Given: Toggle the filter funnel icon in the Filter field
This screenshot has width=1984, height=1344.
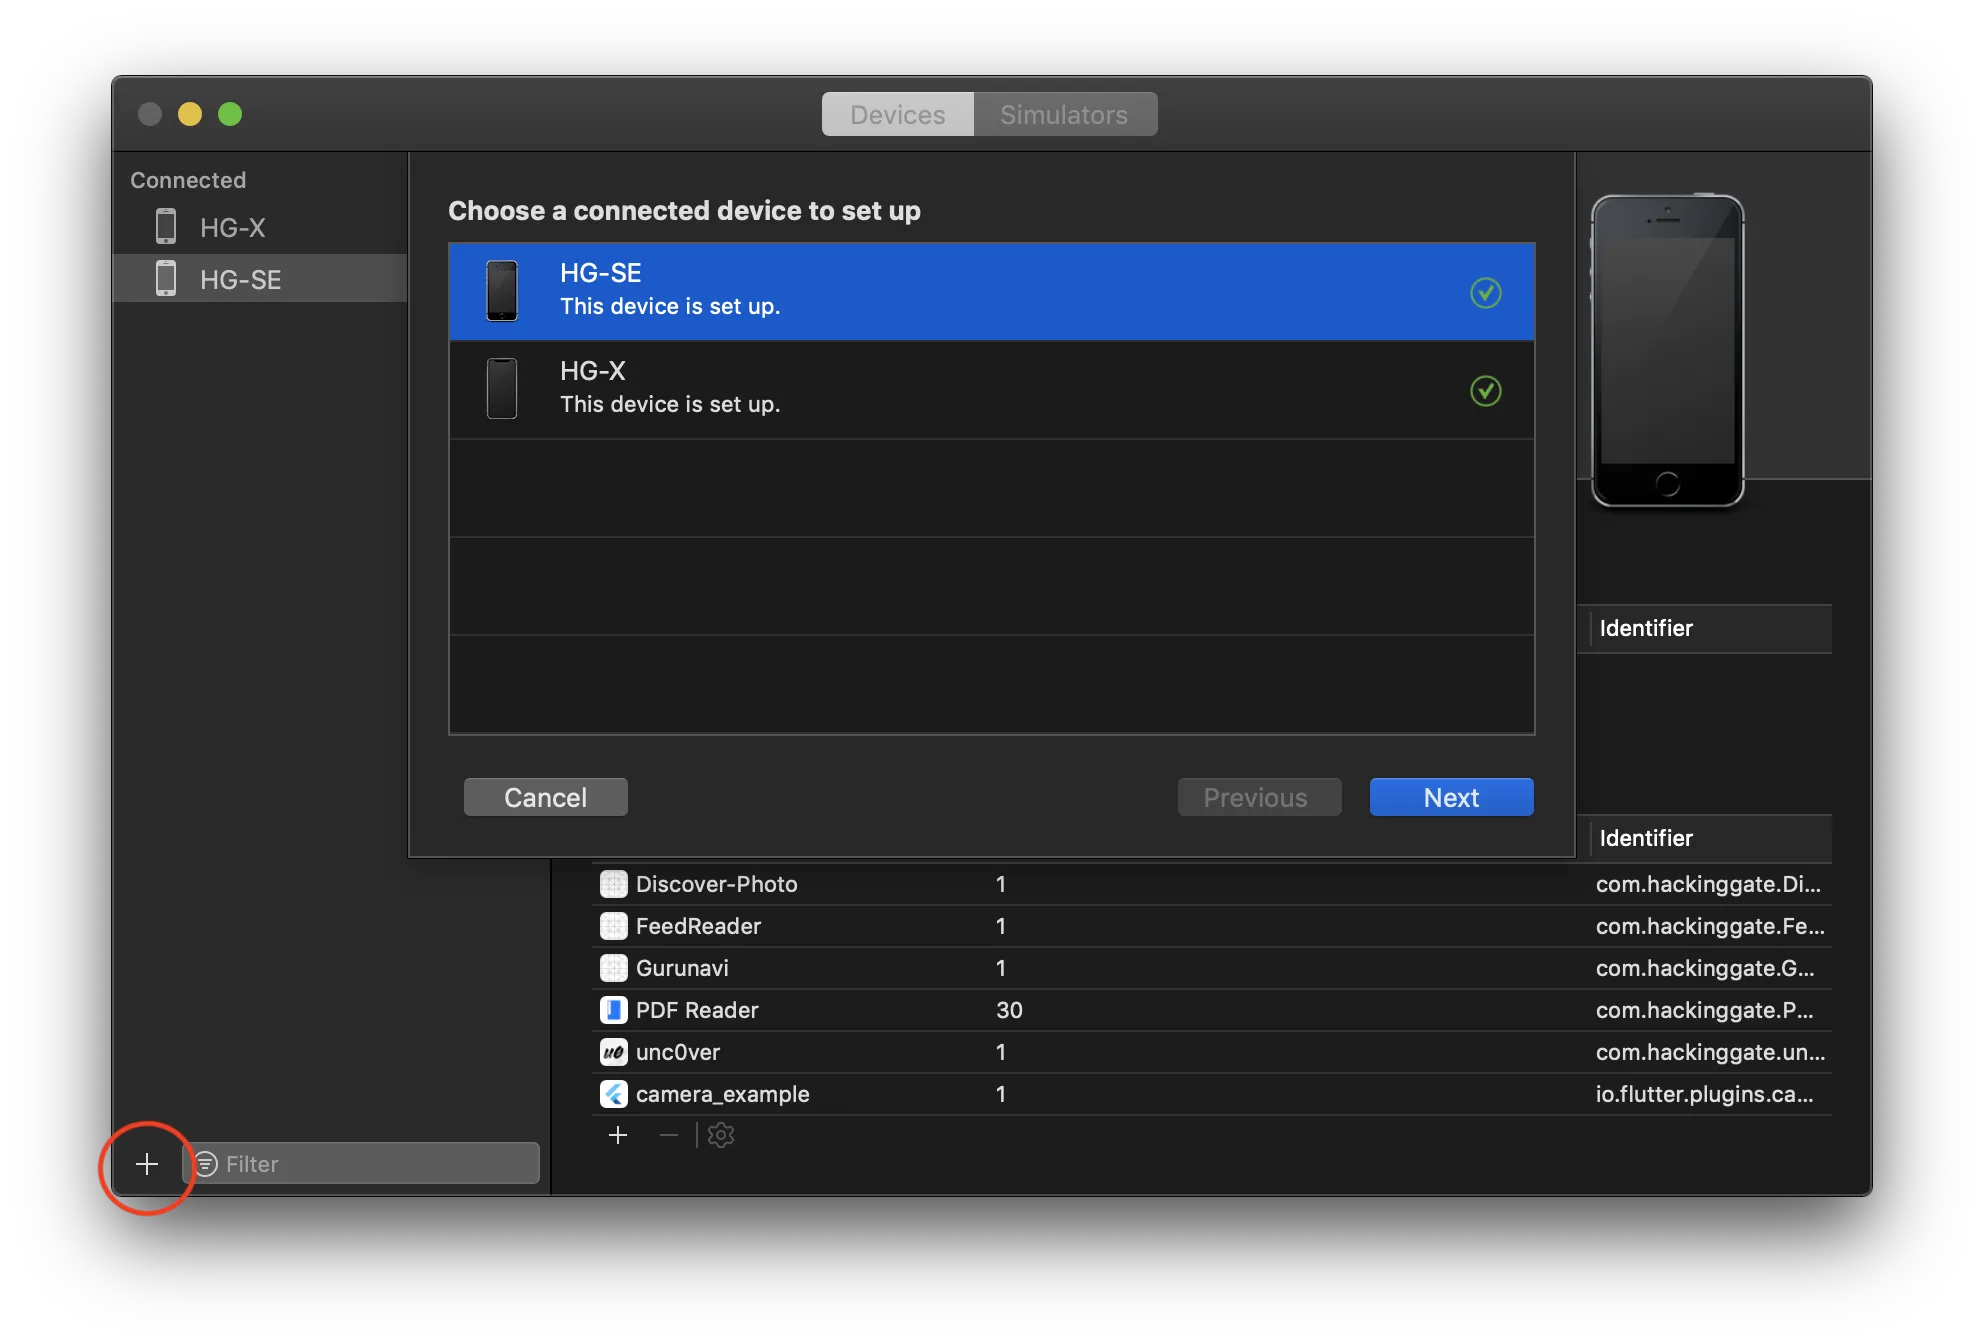Looking at the screenshot, I should pyautogui.click(x=207, y=1163).
